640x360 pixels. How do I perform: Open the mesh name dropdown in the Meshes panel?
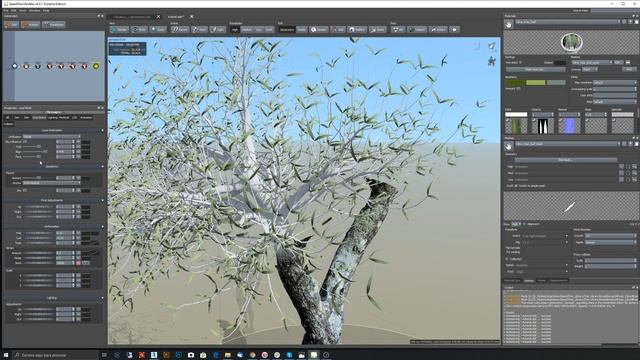[x=568, y=144]
